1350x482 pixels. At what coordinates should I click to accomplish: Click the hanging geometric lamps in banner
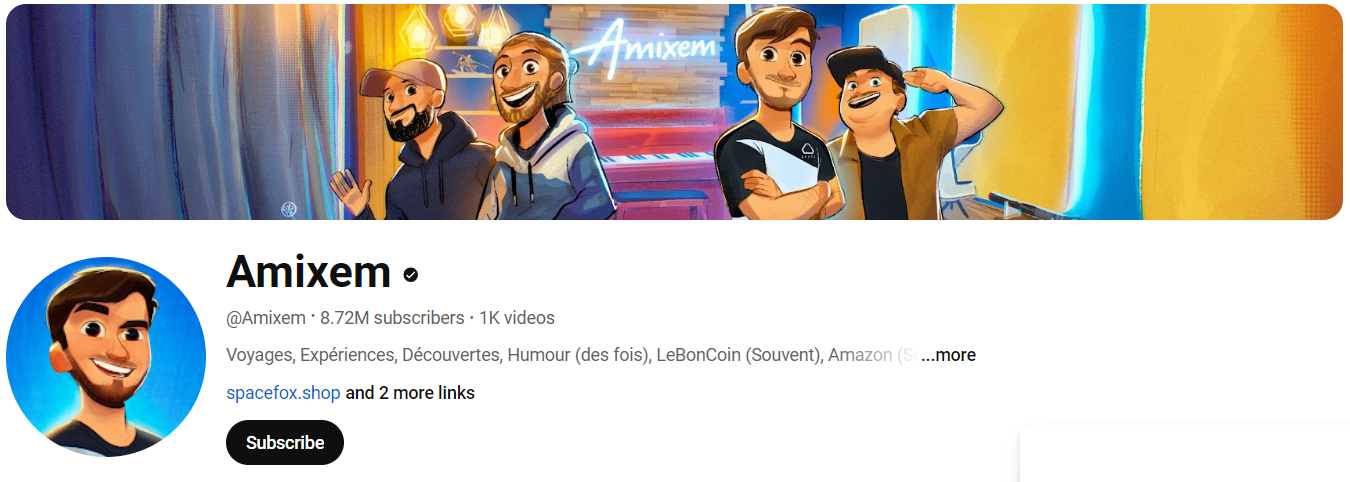455,25
